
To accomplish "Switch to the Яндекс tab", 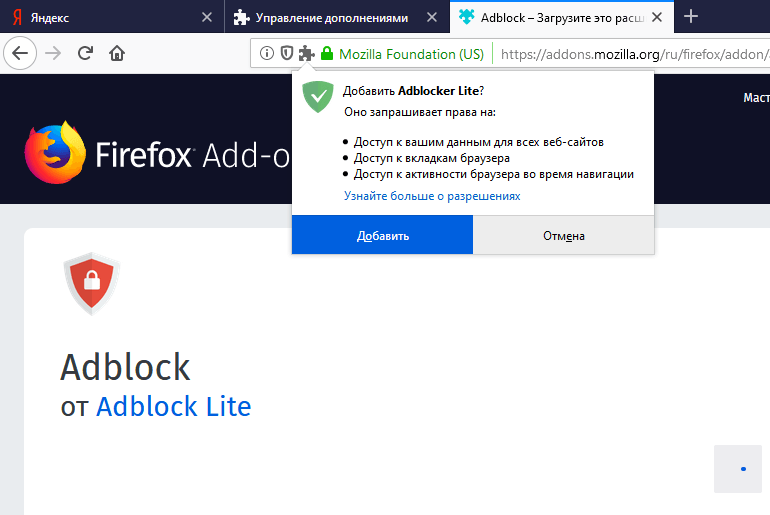I will (112, 17).
